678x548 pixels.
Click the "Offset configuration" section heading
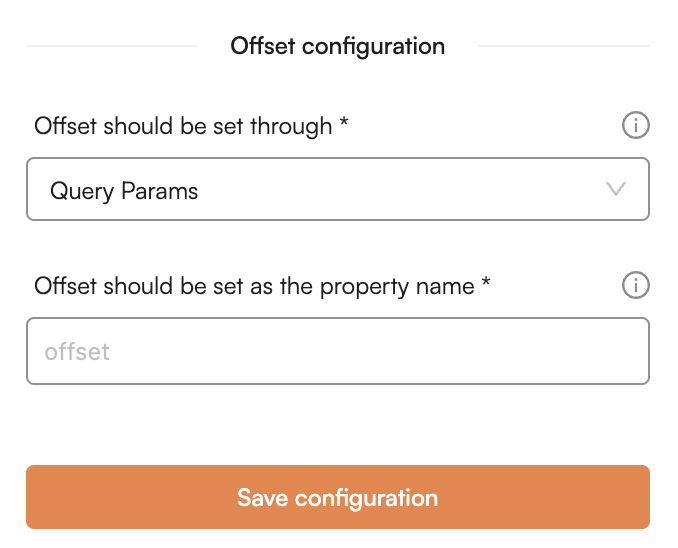(x=337, y=46)
